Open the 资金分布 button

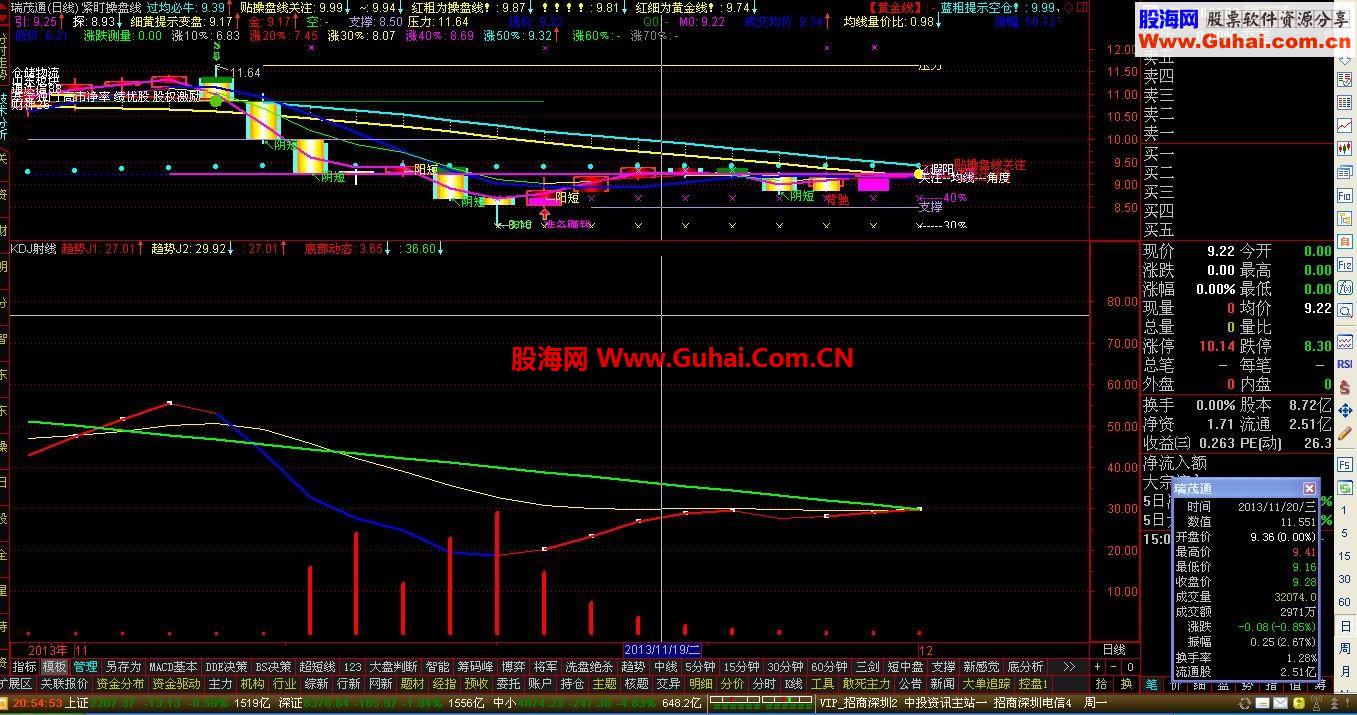121,684
